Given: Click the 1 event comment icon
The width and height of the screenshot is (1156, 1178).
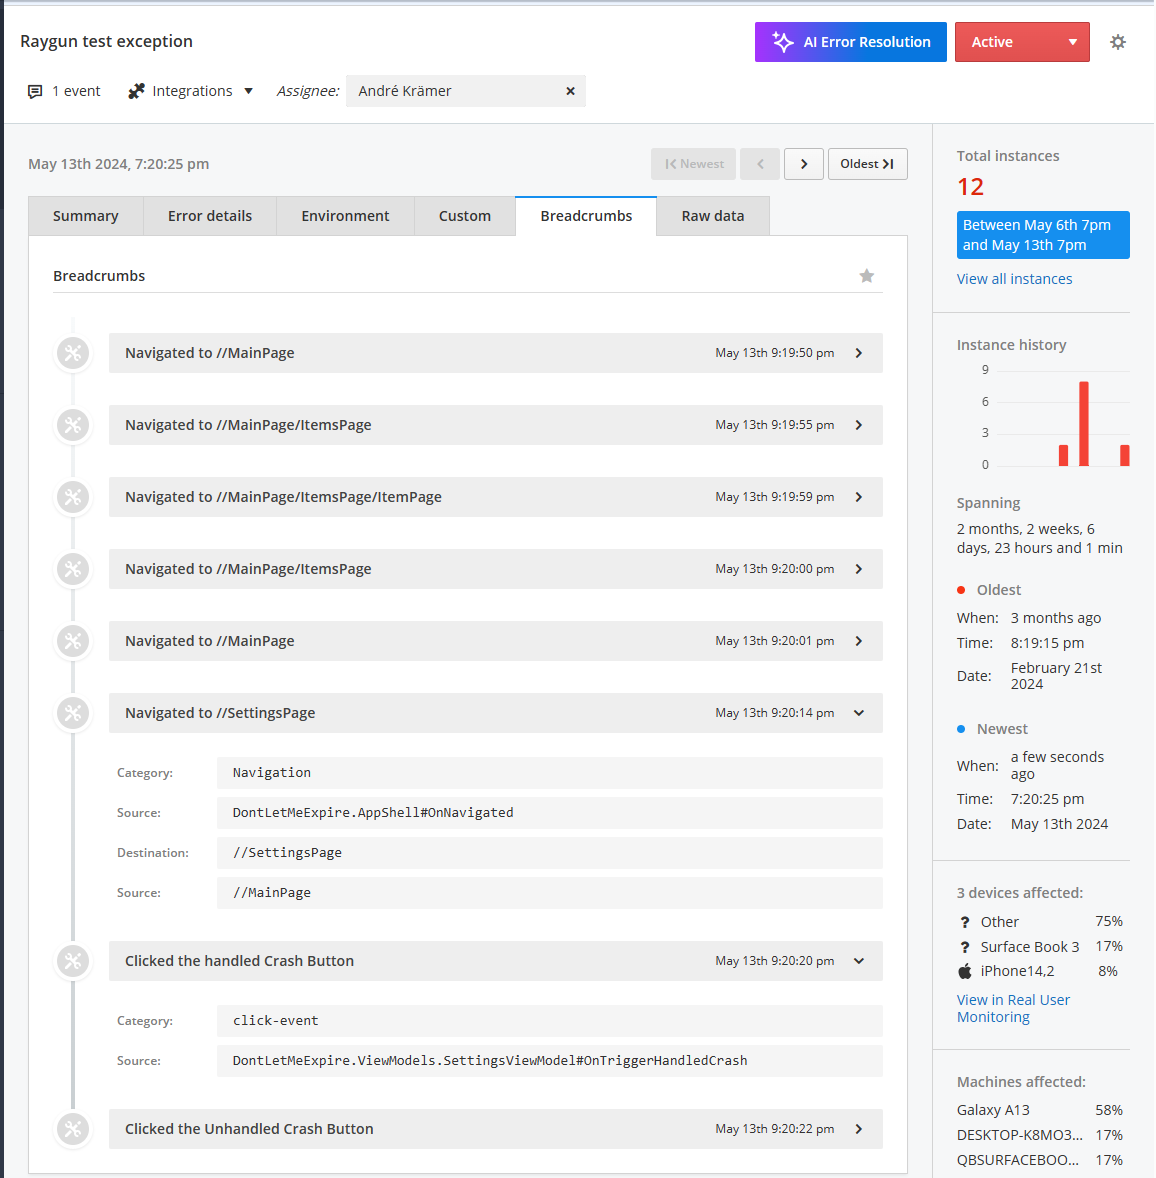Looking at the screenshot, I should click(x=35, y=90).
